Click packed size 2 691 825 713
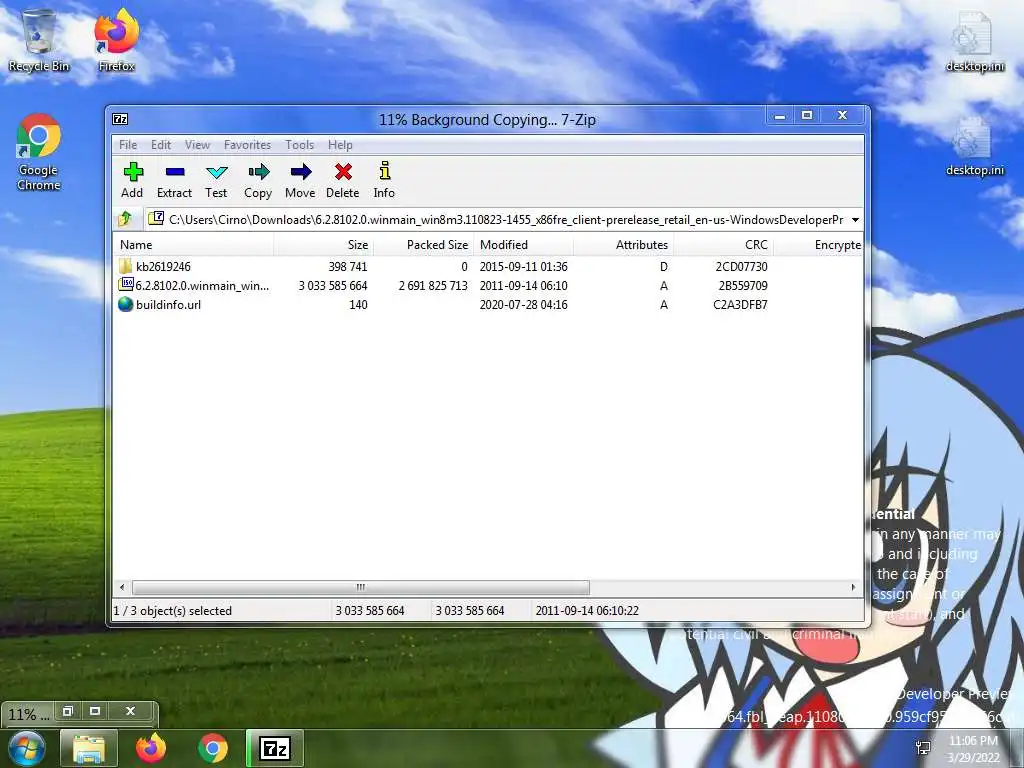1024x768 pixels. [x=433, y=285]
